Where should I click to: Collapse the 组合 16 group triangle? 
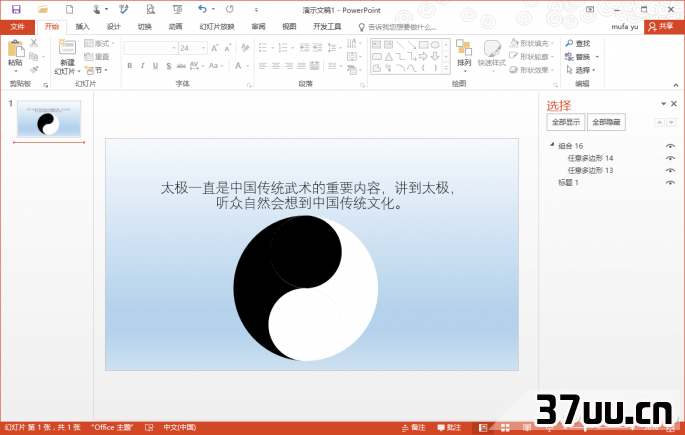point(552,145)
